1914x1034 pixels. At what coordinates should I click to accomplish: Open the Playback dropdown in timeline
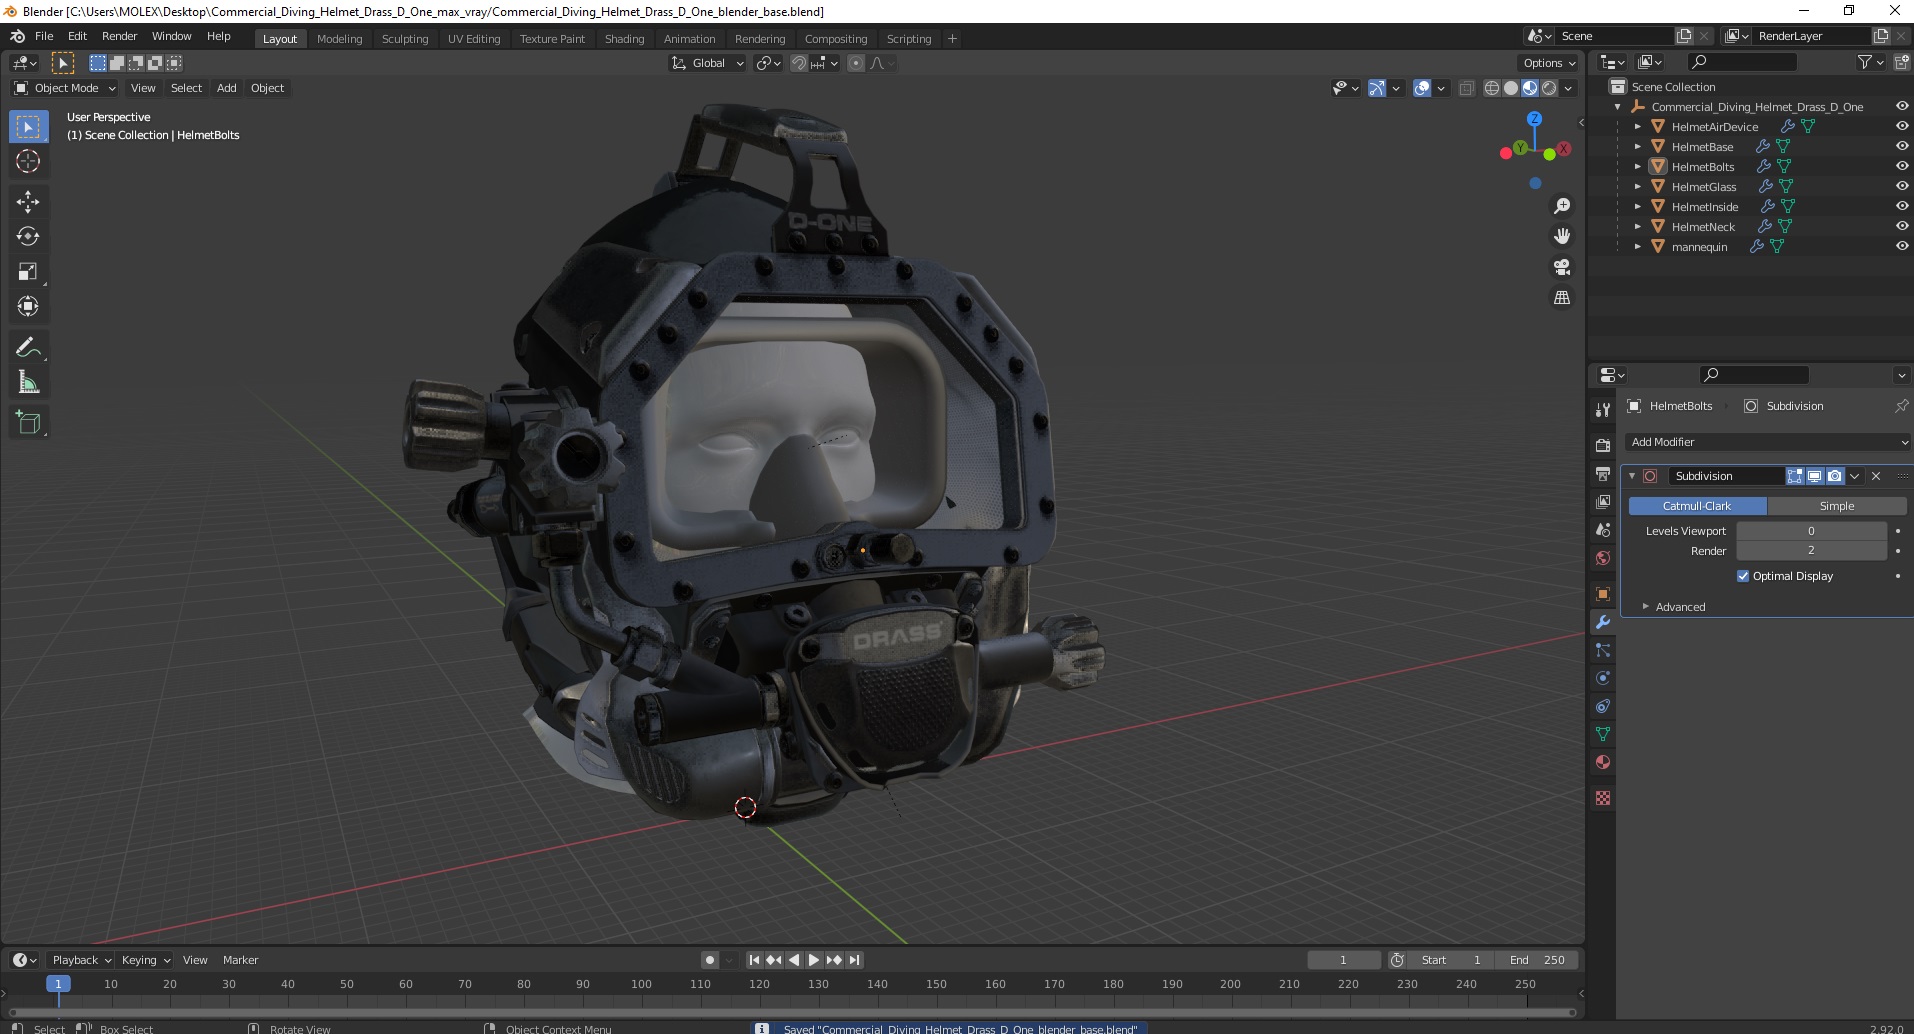point(81,960)
